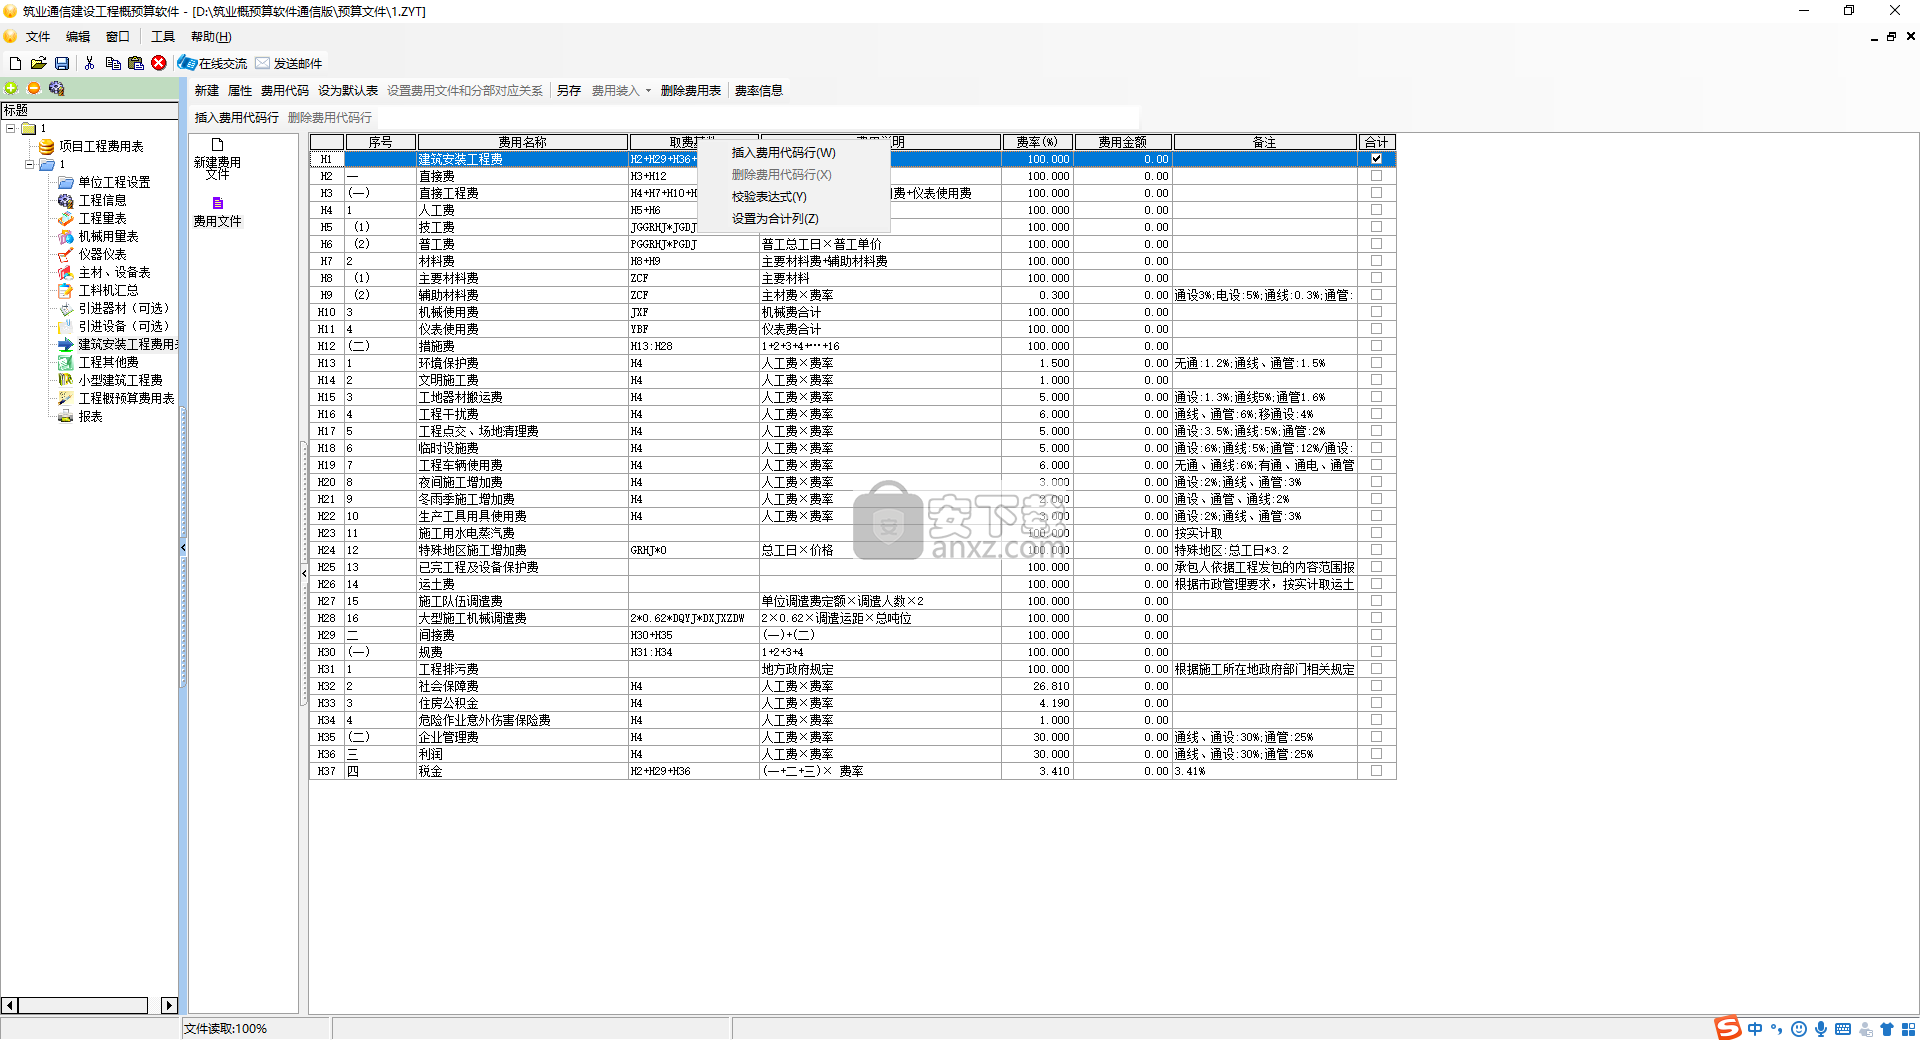Select 项目工程费用表 tree node
Screen dimensions: 1920x1040
[x=101, y=146]
